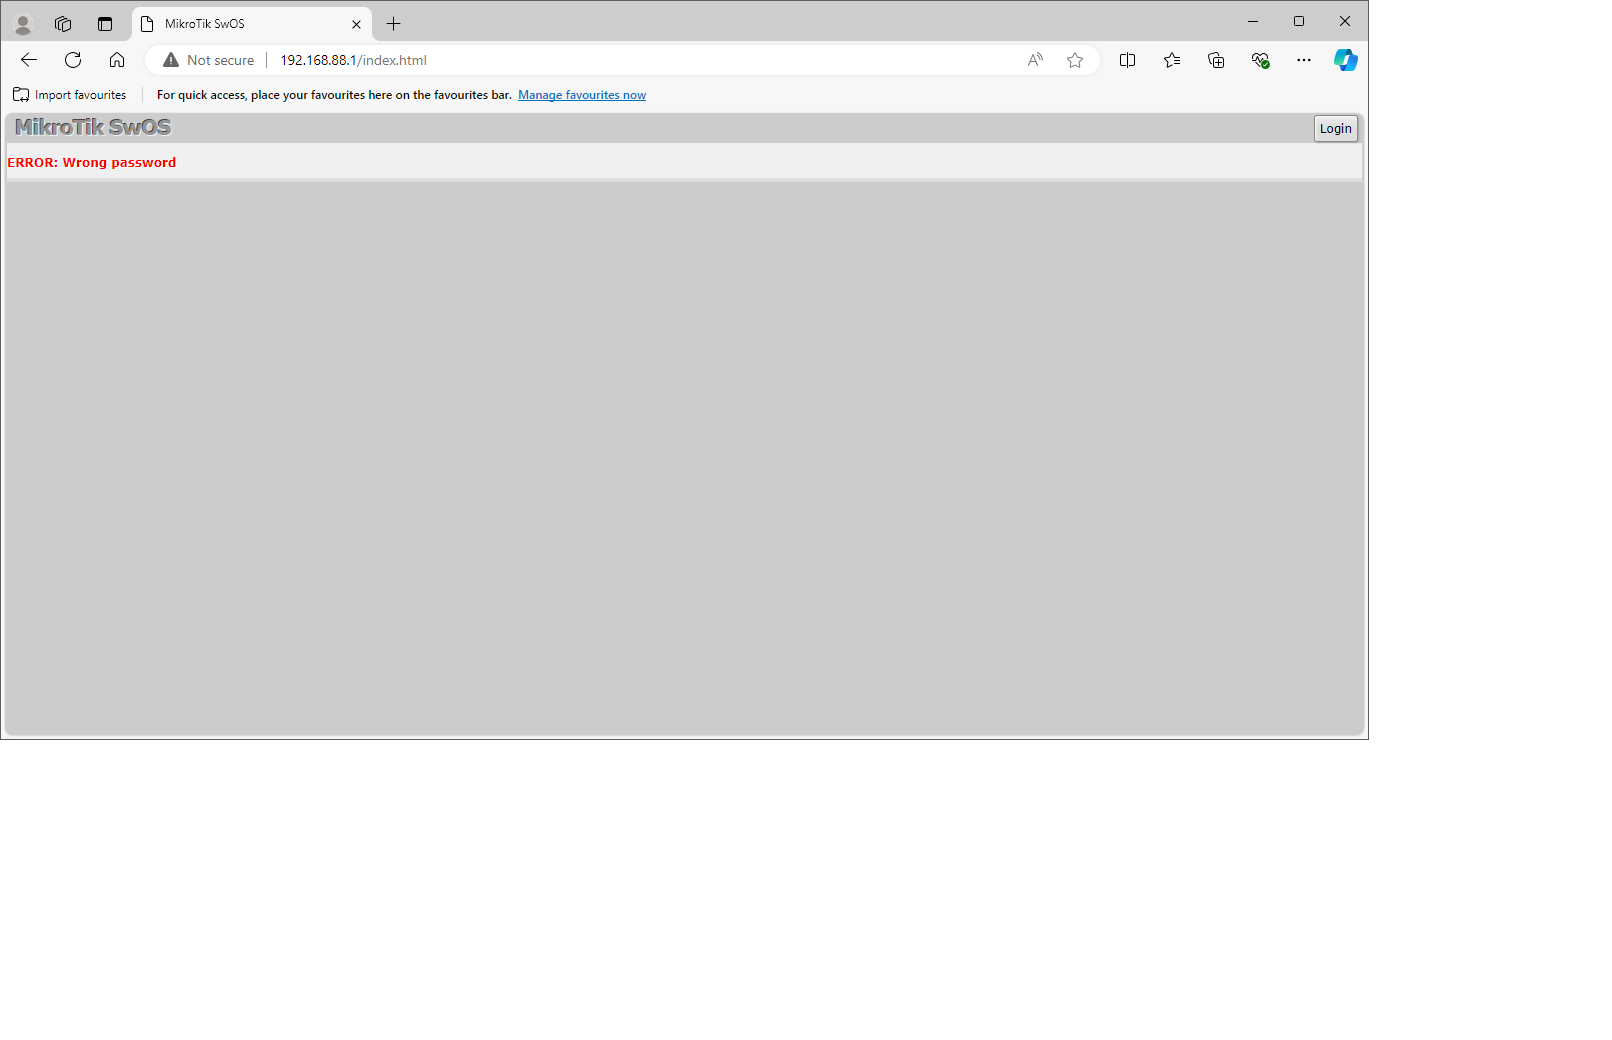The width and height of the screenshot is (1612, 1040).
Task: Refresh the page with the reload icon
Action: pos(73,60)
